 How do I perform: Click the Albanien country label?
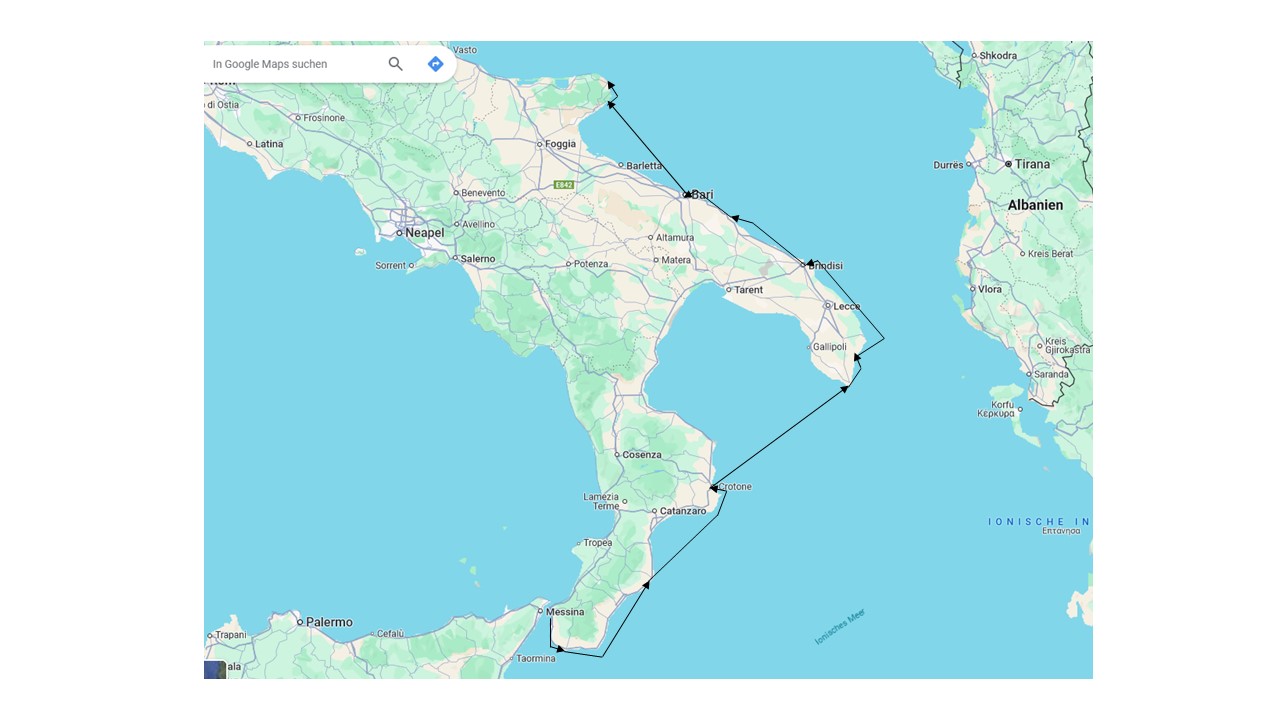(x=1035, y=205)
